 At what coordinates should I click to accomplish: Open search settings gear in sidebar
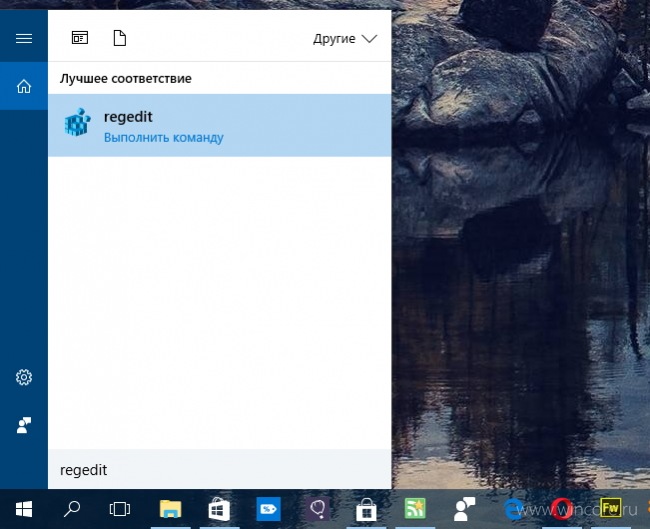[24, 377]
